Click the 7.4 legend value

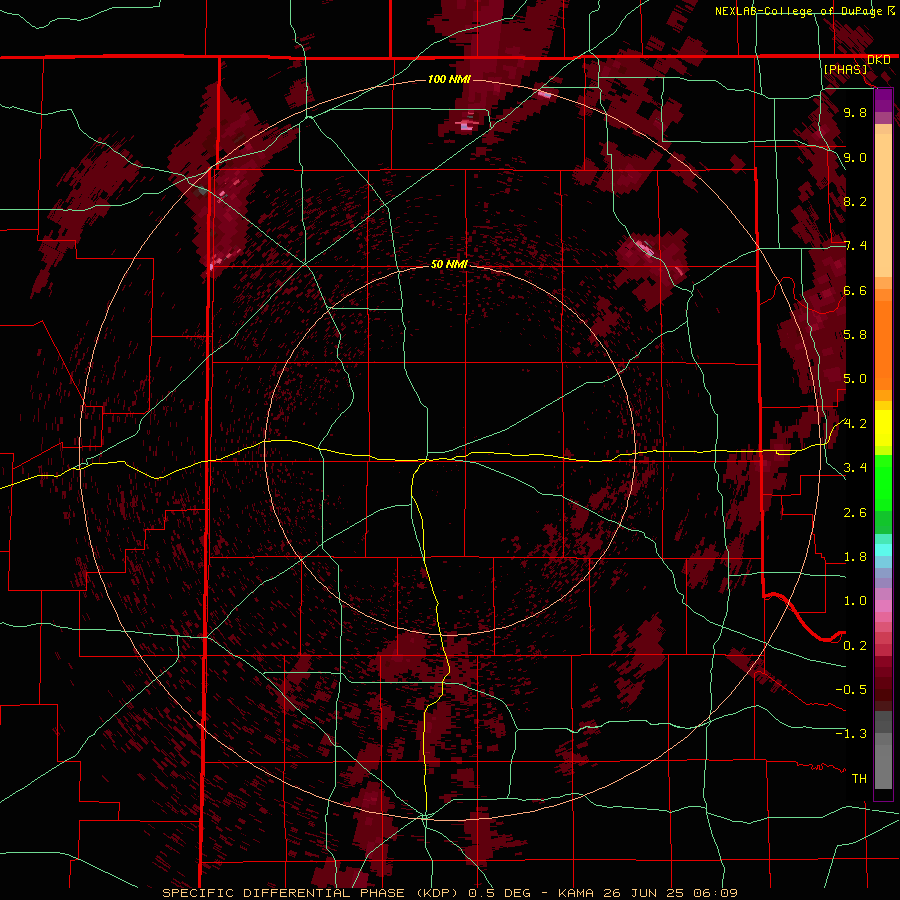(x=855, y=246)
